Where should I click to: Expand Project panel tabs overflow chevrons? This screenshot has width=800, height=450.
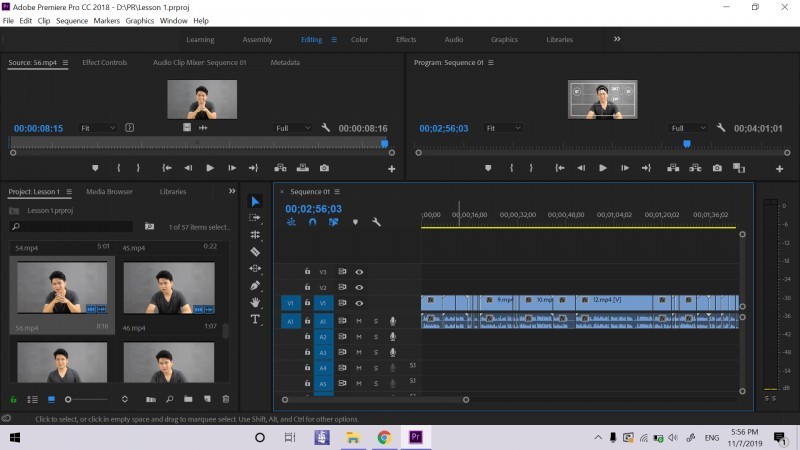[232, 191]
